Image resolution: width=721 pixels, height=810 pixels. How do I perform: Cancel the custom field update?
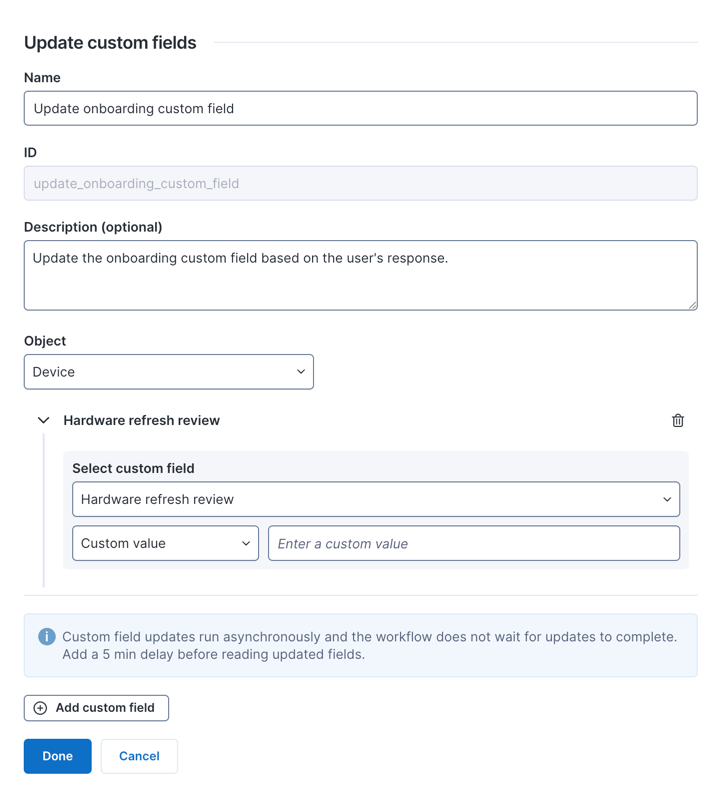pos(139,757)
